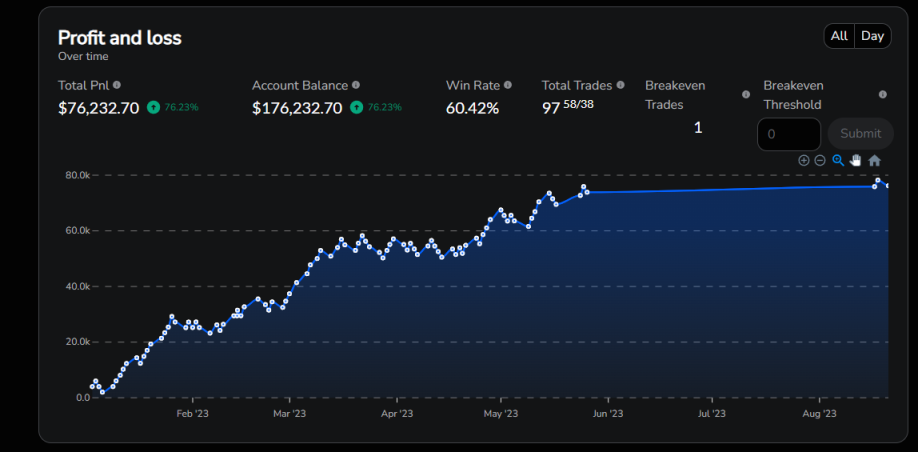Click the chart zoom in plus icon
Image resolution: width=918 pixels, height=452 pixels.
(804, 161)
